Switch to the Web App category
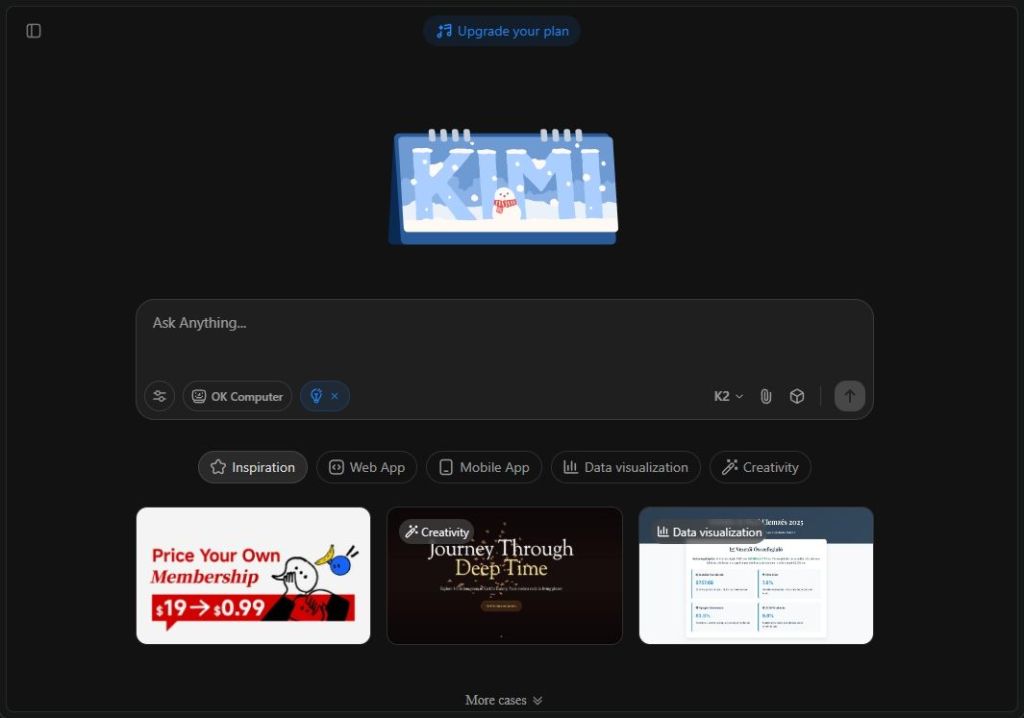This screenshot has height=718, width=1024. click(366, 467)
